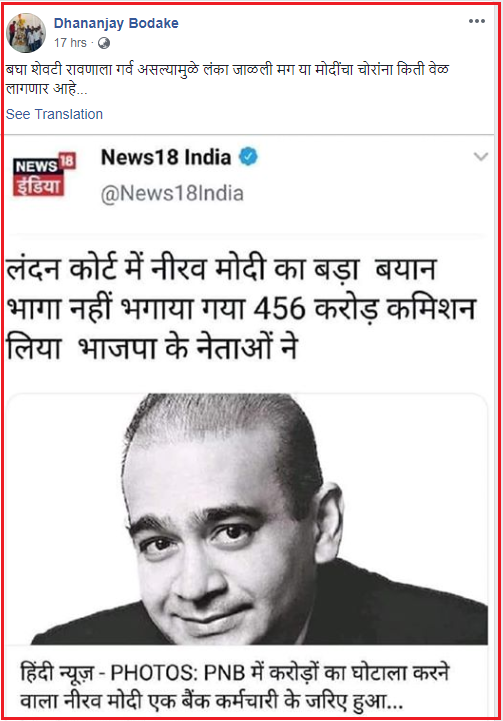Viewport: 503px width, 721px height.
Task: Click See Translation link
Action: (54, 114)
